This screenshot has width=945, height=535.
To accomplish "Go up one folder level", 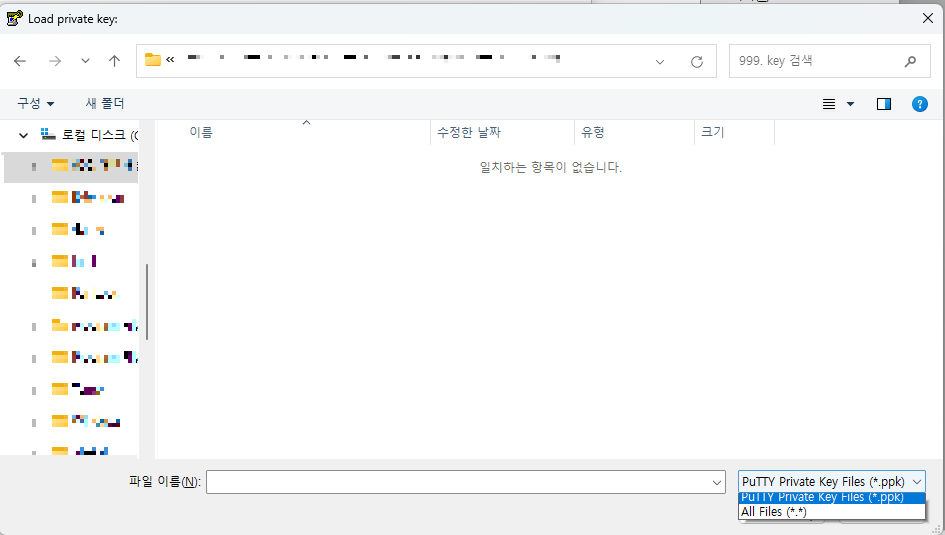I will (x=114, y=61).
